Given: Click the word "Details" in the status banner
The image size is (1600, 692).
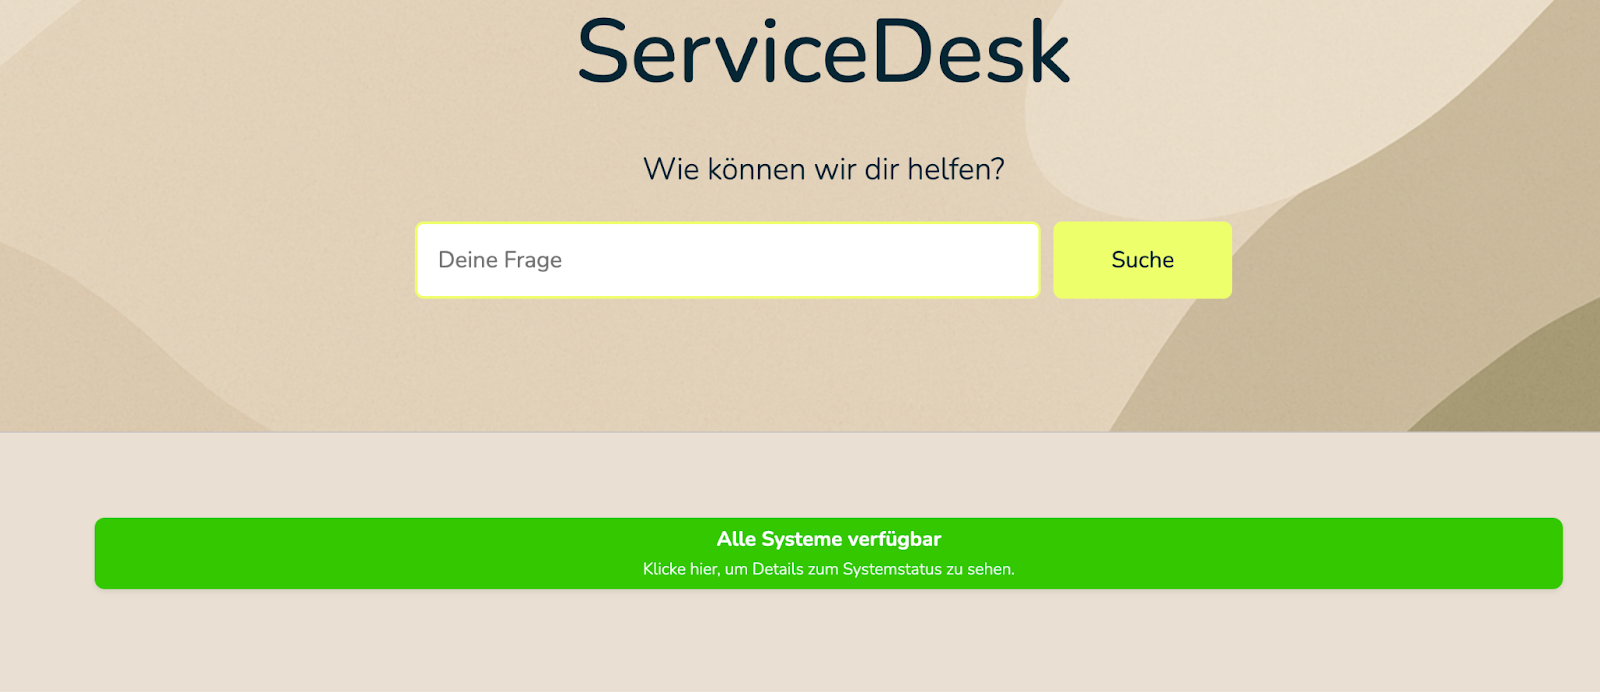Looking at the screenshot, I should point(778,569).
